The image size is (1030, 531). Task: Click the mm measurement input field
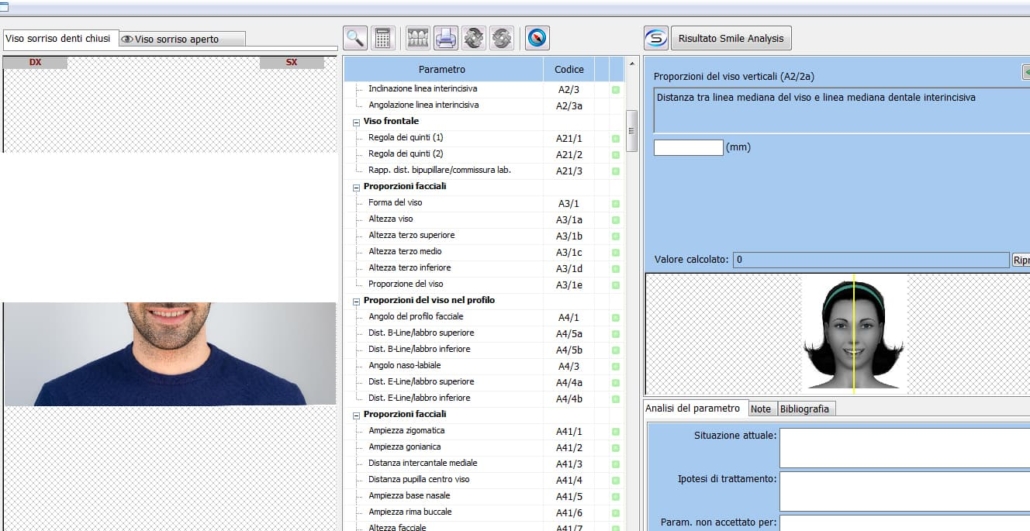688,147
